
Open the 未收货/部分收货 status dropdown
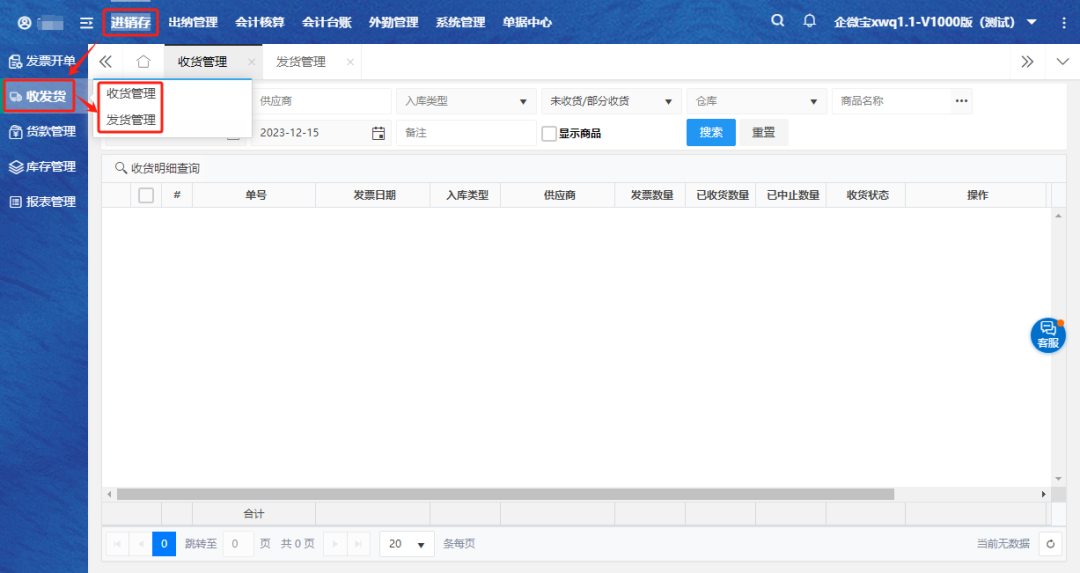tap(610, 101)
